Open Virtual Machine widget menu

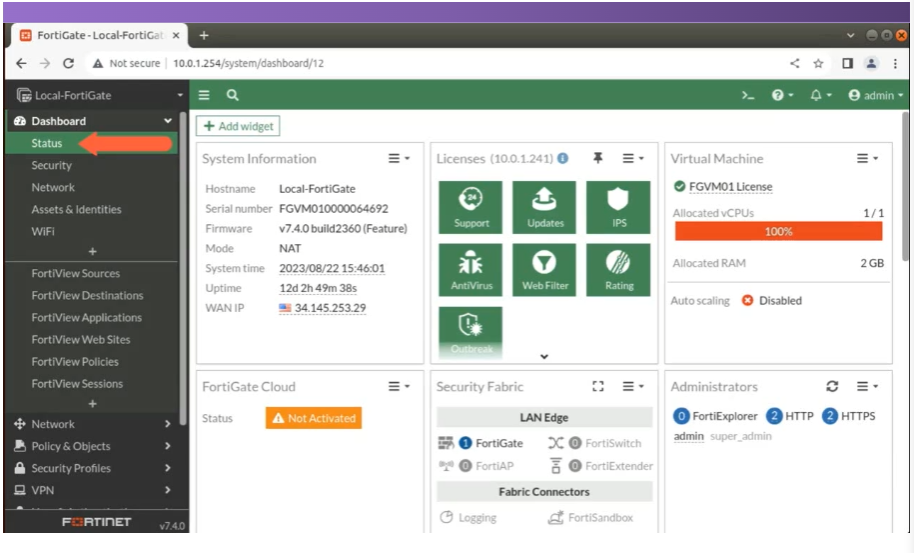click(867, 158)
